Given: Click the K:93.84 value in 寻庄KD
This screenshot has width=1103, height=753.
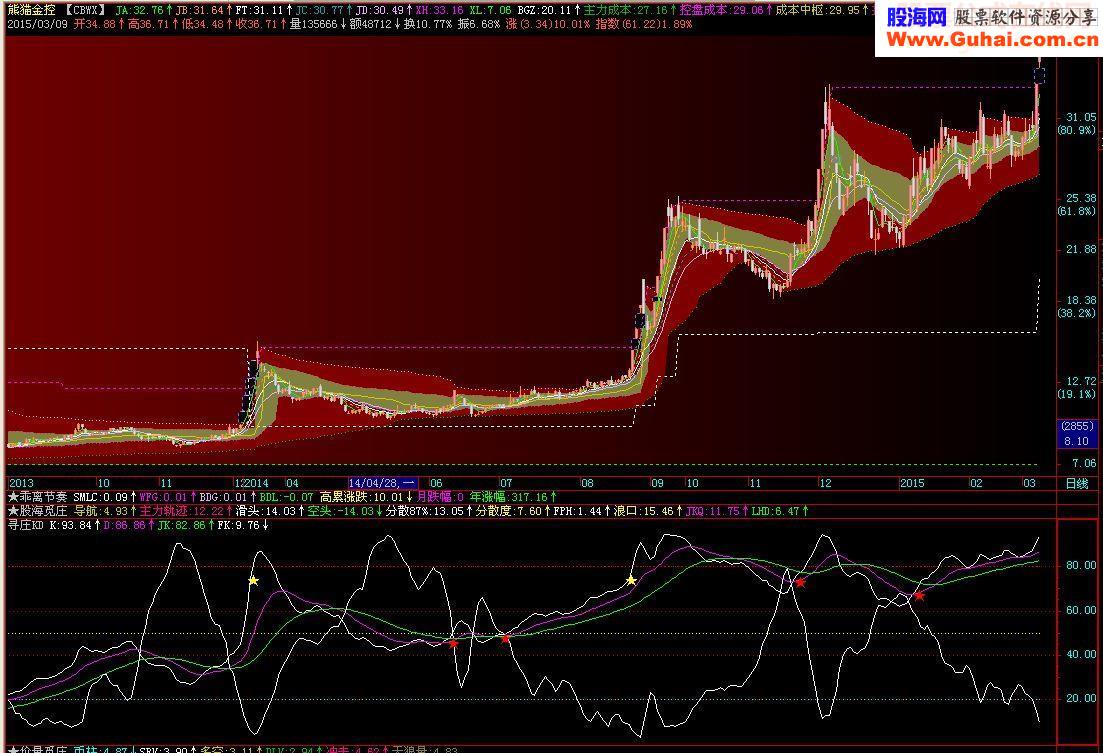Looking at the screenshot, I should (x=70, y=525).
